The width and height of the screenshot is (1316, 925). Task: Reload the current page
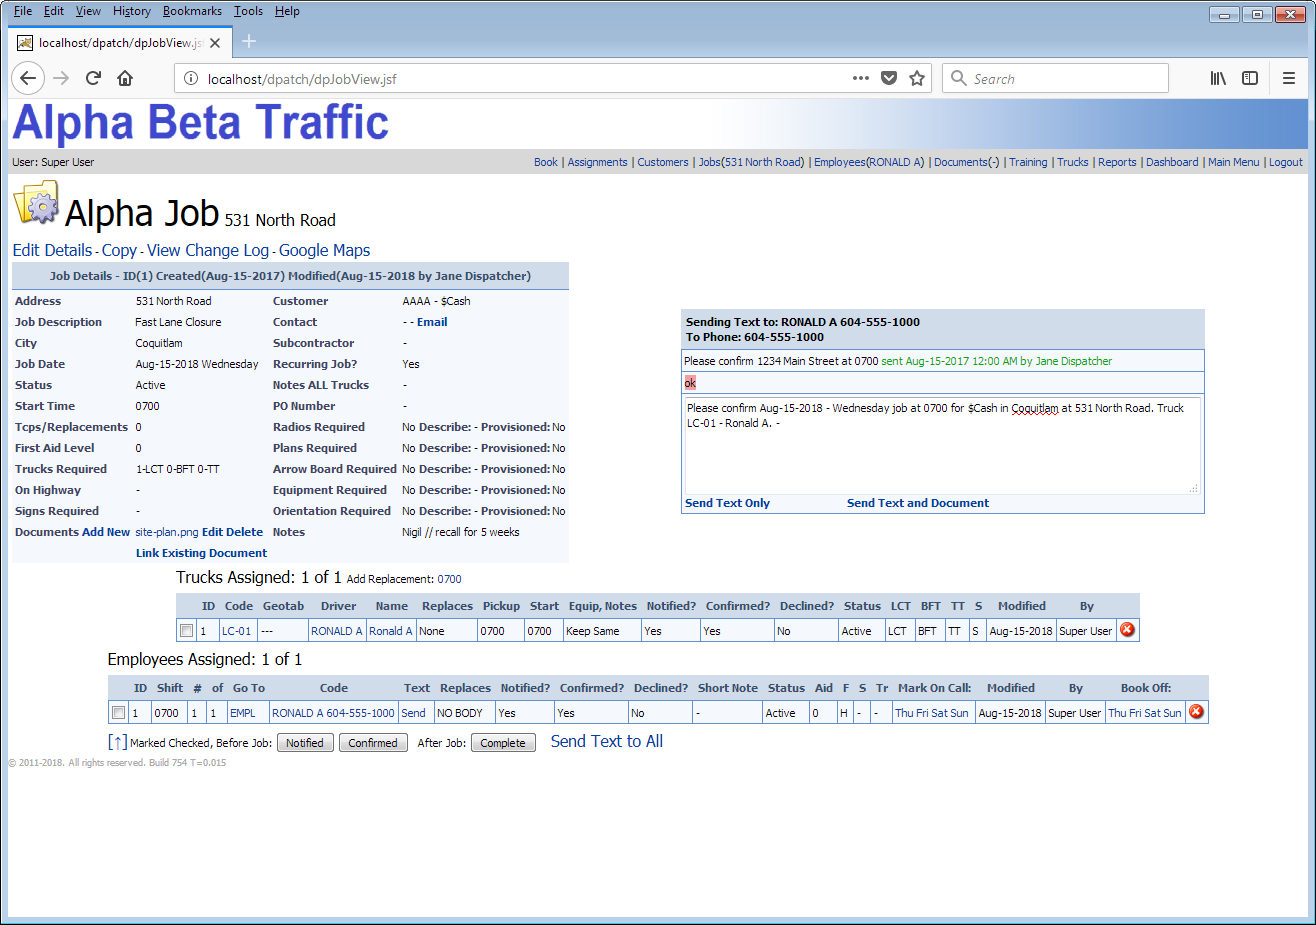click(x=93, y=78)
